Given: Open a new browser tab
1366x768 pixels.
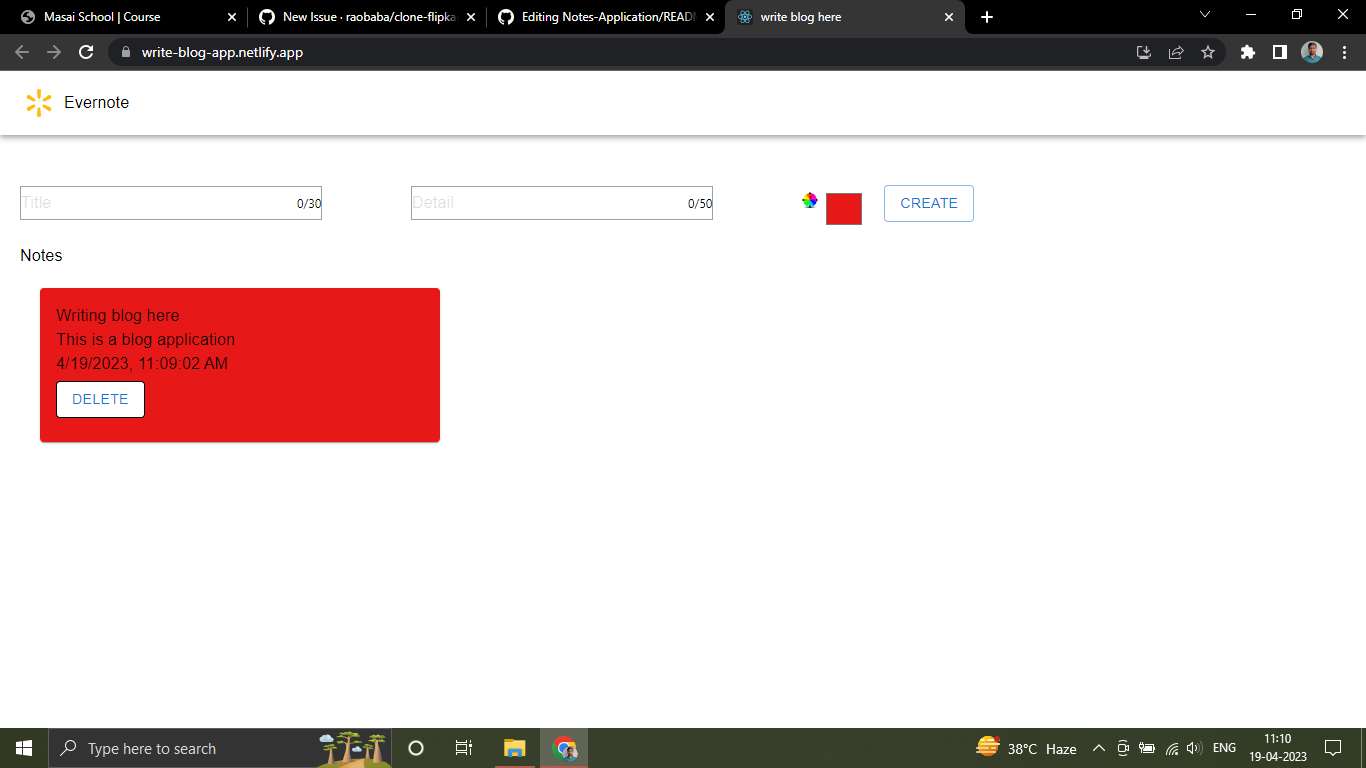Looking at the screenshot, I should 987,17.
